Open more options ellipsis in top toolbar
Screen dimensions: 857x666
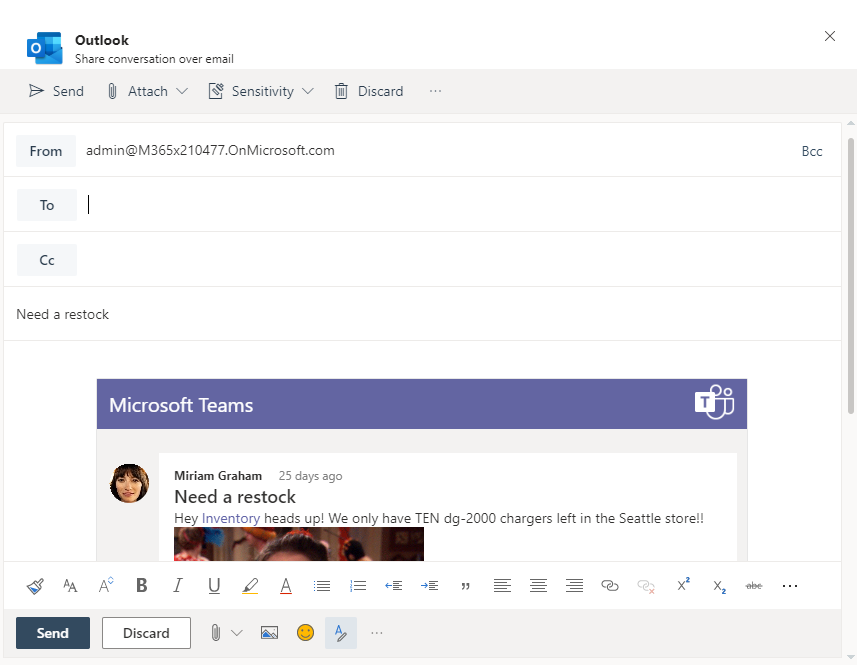point(435,91)
